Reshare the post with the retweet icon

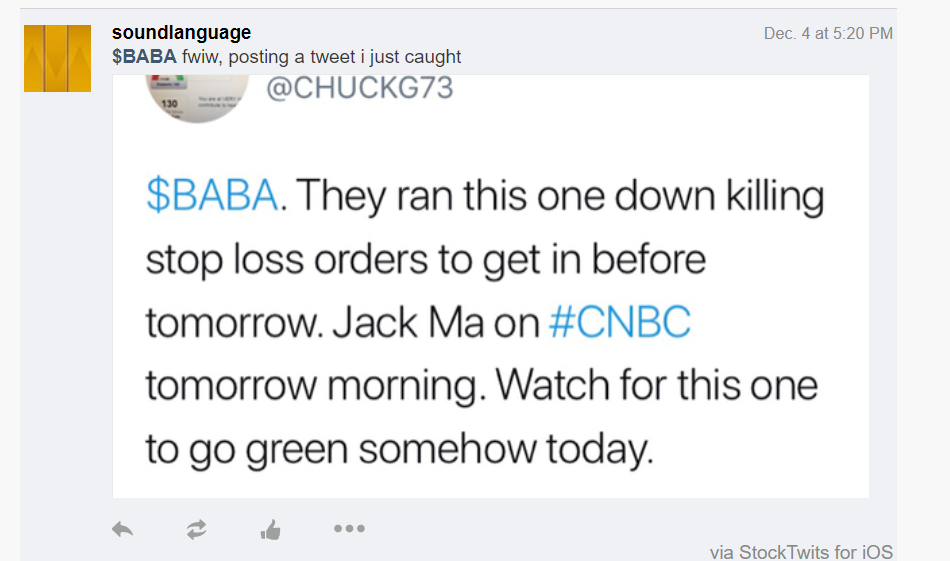tap(196, 530)
